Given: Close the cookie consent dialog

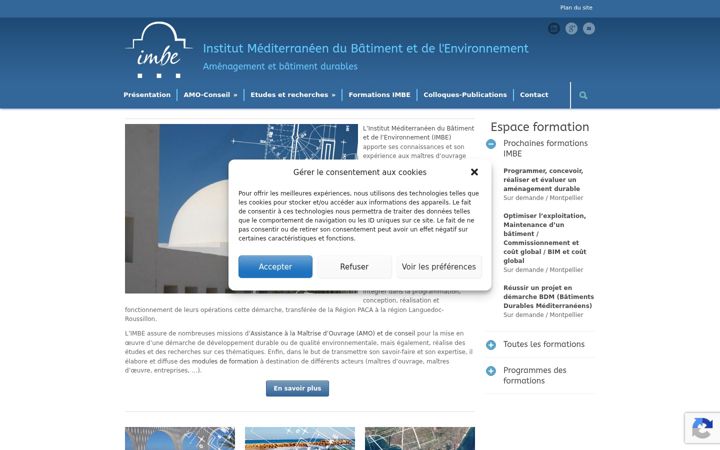Looking at the screenshot, I should coord(474,172).
